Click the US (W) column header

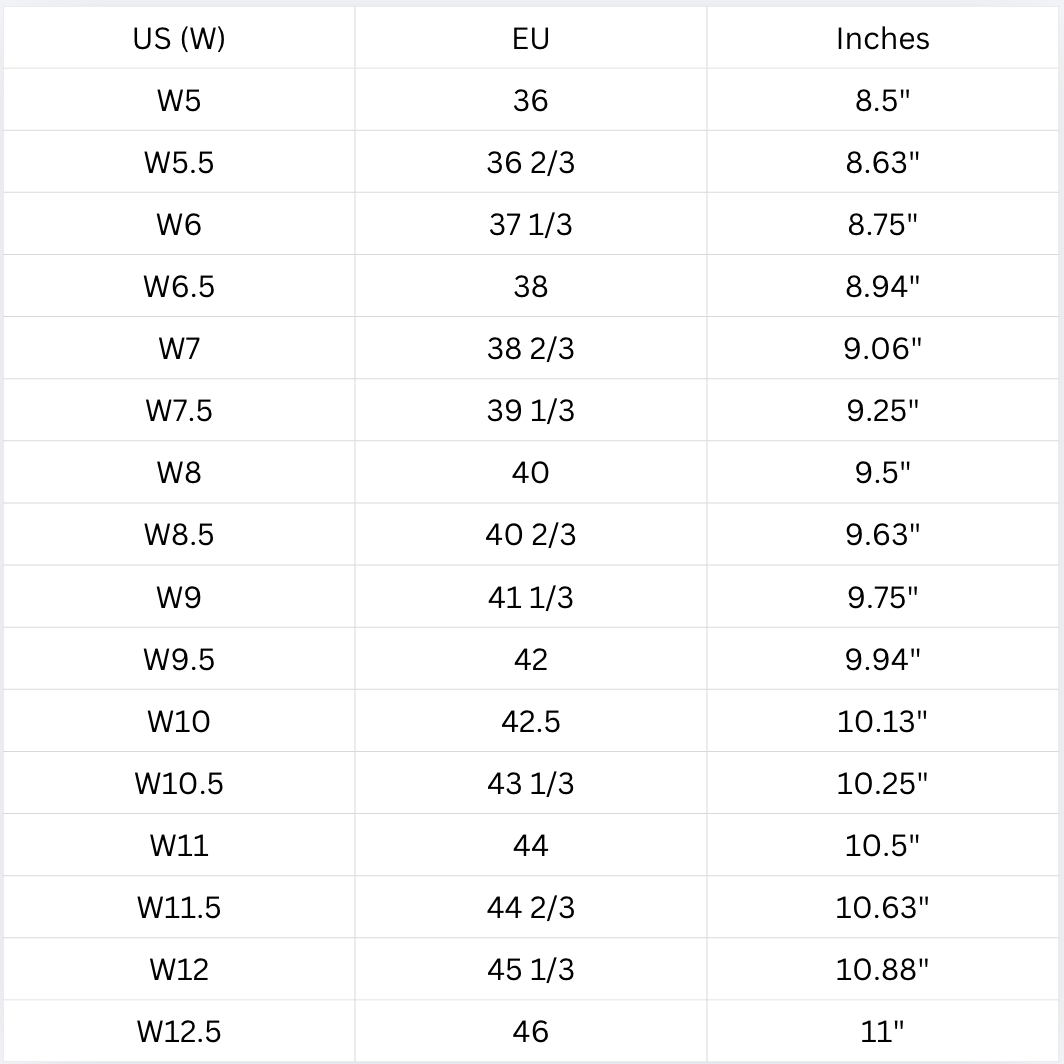pyautogui.click(x=179, y=38)
